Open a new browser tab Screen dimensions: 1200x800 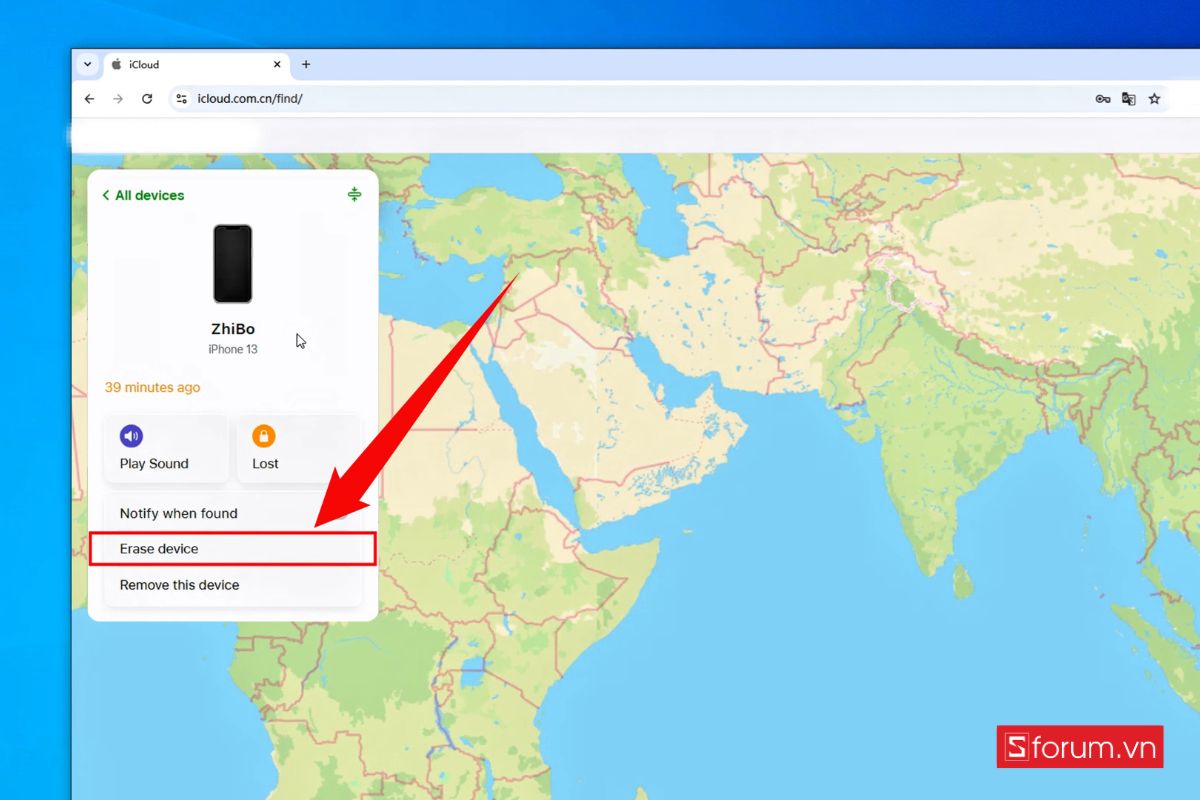pyautogui.click(x=306, y=64)
